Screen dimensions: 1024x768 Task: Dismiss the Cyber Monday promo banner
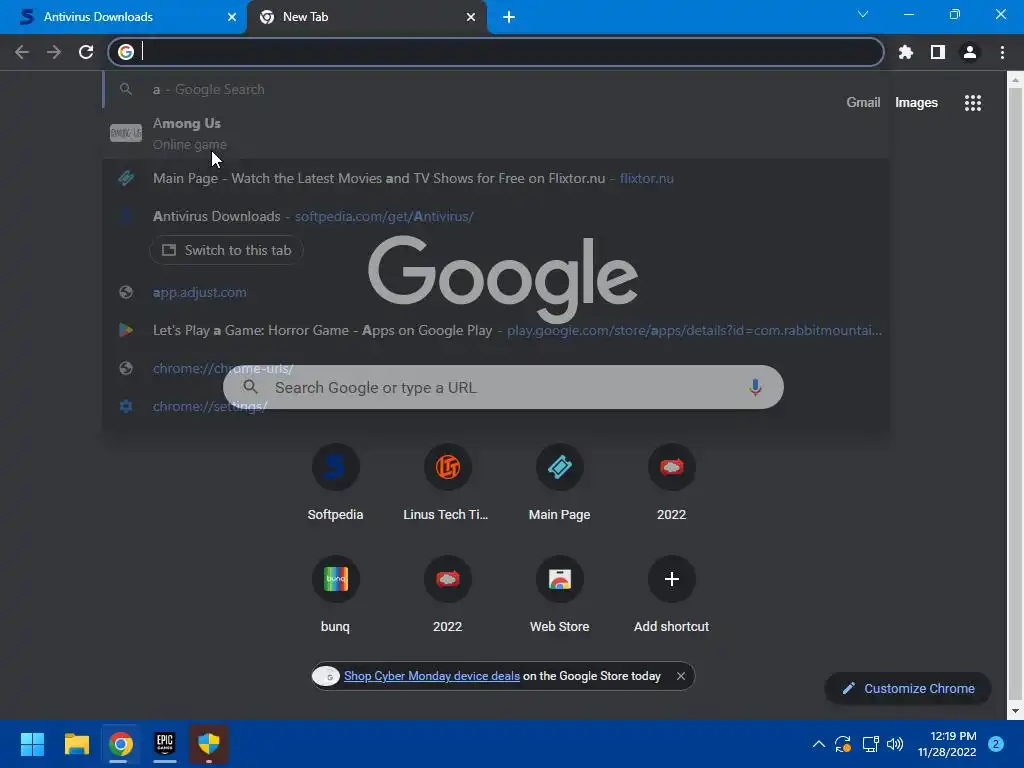680,676
